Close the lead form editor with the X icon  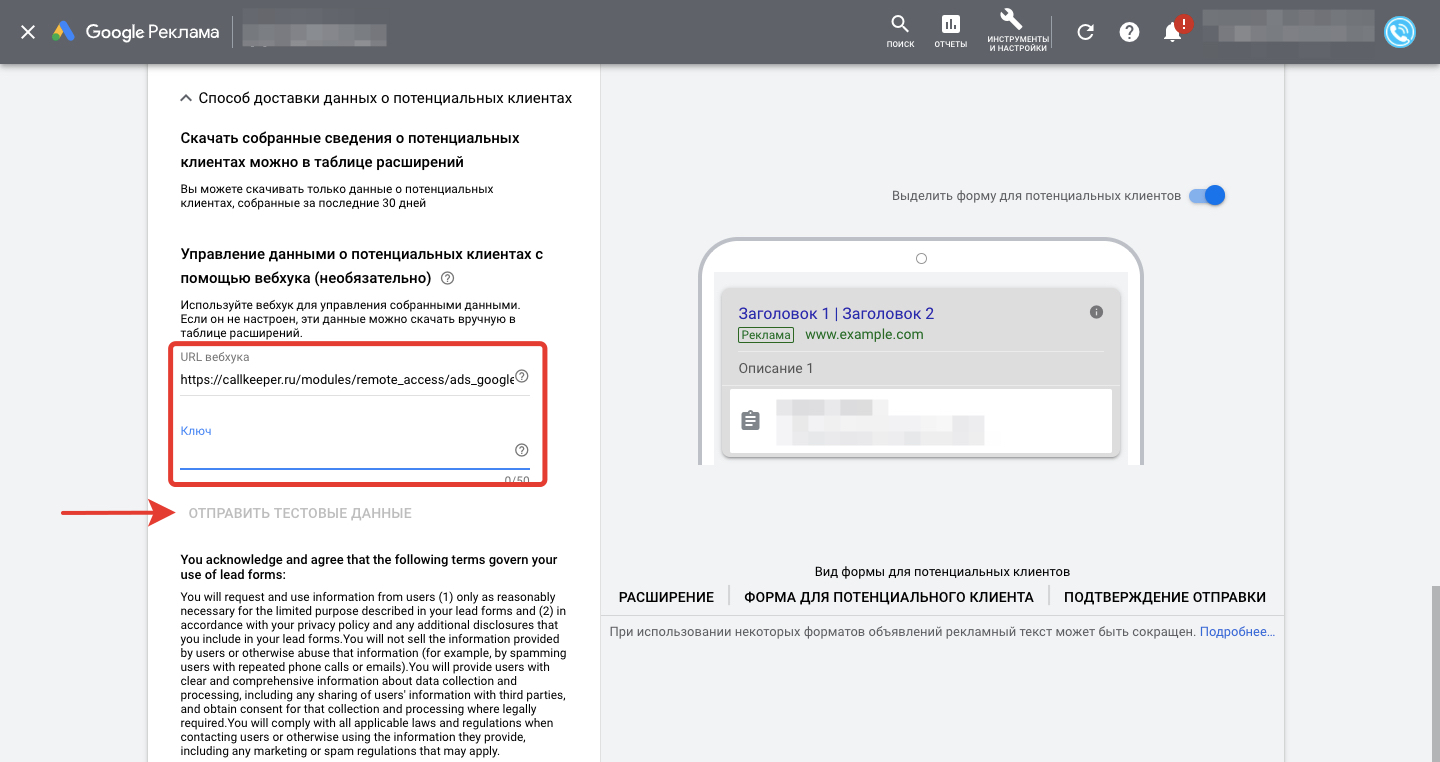tap(28, 32)
